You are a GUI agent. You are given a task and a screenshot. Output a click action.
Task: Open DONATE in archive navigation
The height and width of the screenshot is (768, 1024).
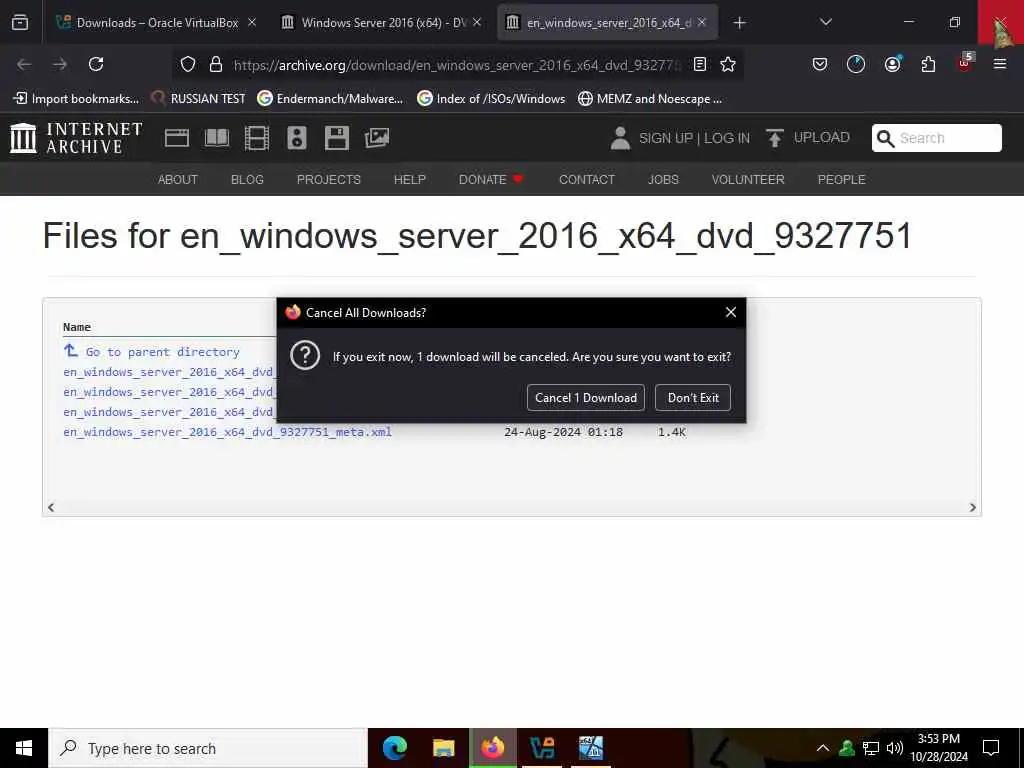pos(490,180)
